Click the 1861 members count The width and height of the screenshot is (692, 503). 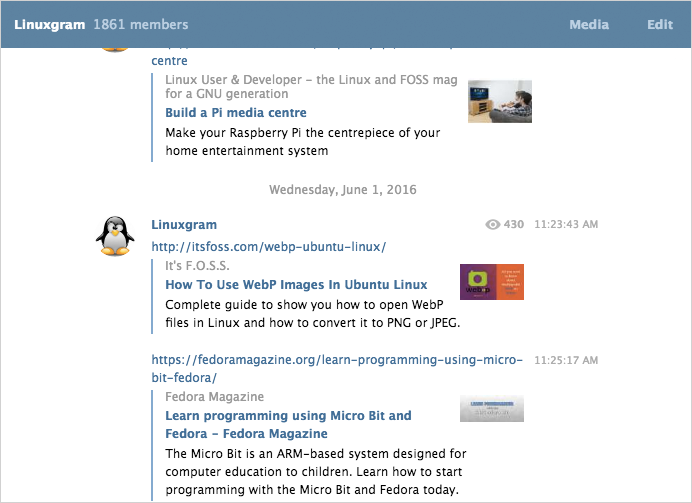pos(141,25)
